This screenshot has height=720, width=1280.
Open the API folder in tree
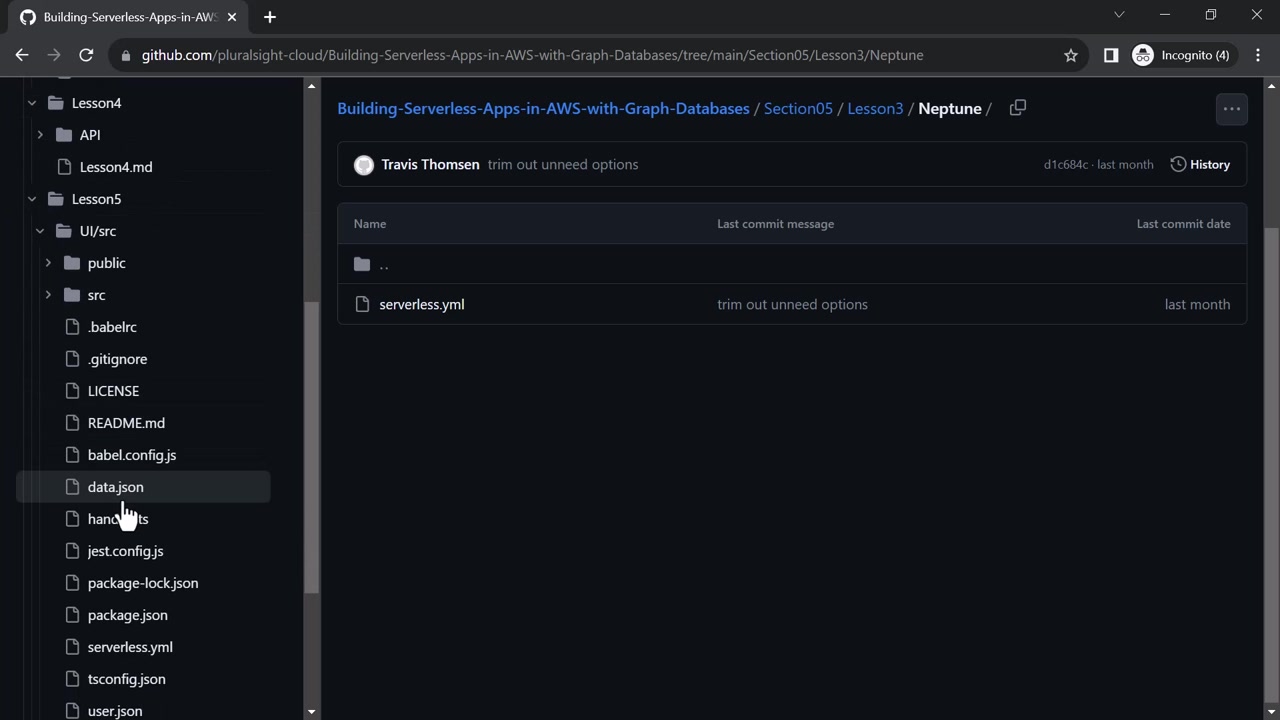pos(90,135)
